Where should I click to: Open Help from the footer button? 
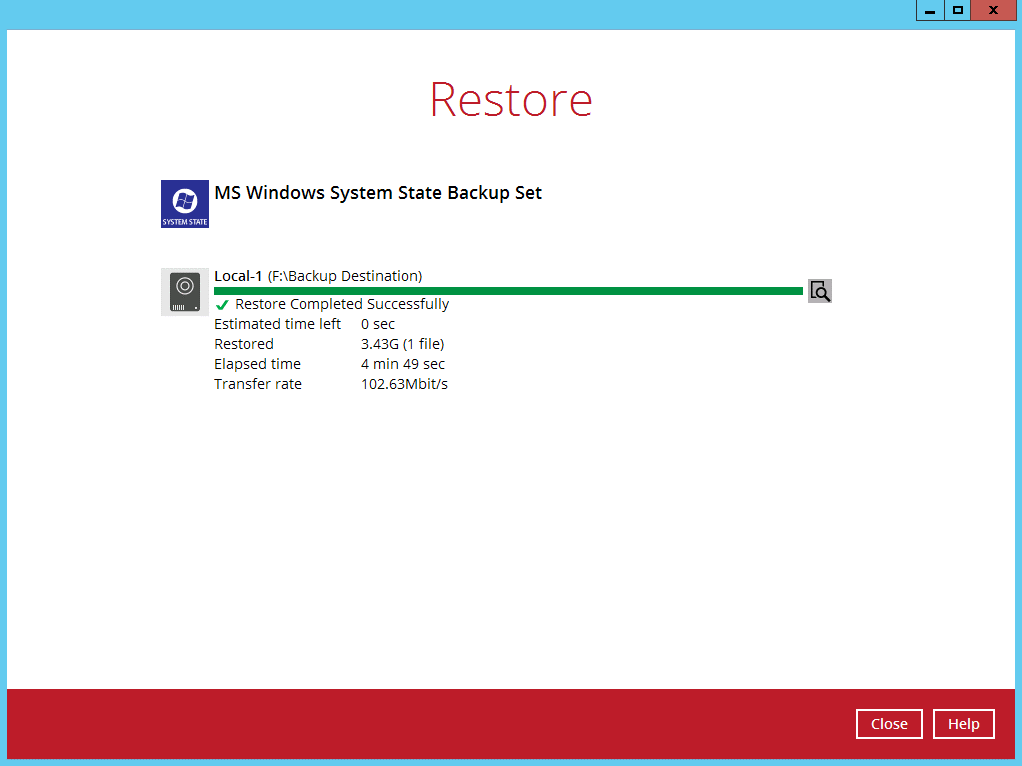pos(963,724)
